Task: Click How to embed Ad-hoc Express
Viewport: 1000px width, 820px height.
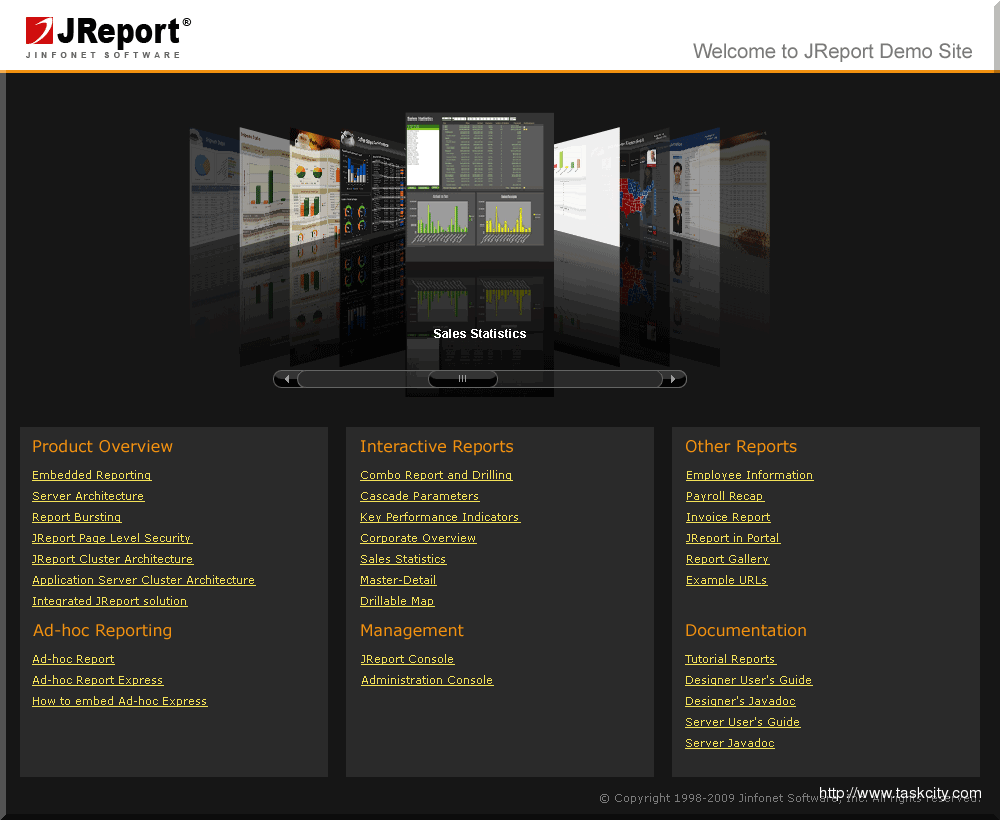Action: coord(120,701)
